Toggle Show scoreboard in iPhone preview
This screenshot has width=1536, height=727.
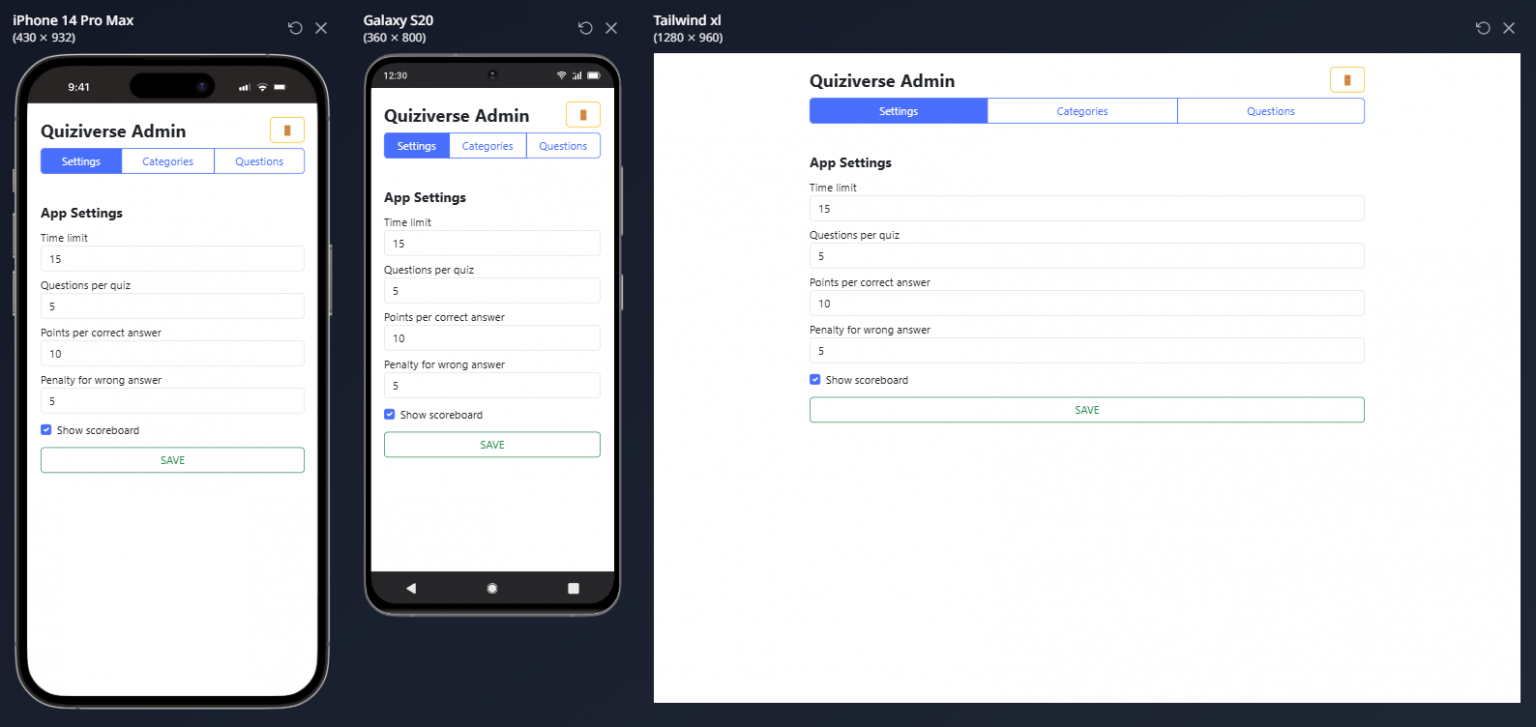(x=46, y=429)
